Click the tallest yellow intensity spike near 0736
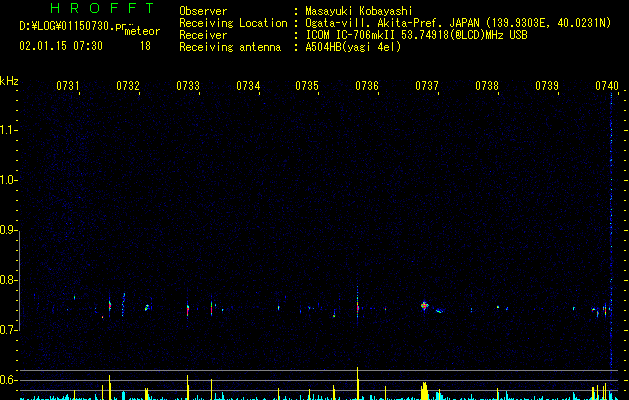The image size is (629, 400). [357, 383]
